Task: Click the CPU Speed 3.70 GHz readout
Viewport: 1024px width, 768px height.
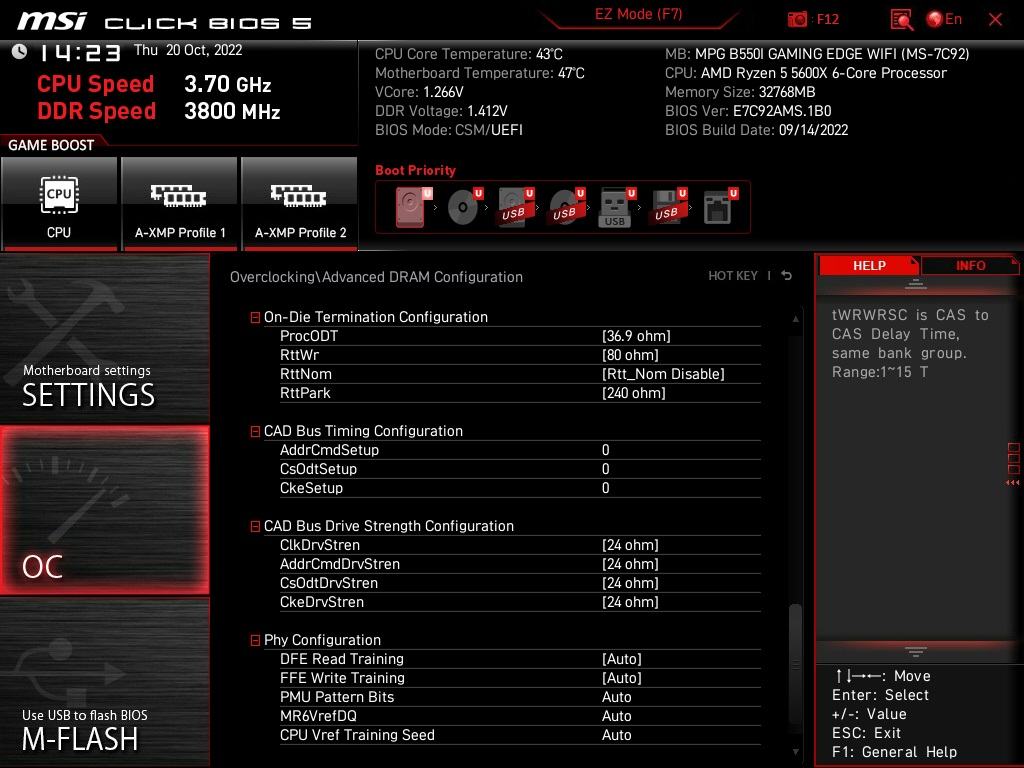Action: 154,84
